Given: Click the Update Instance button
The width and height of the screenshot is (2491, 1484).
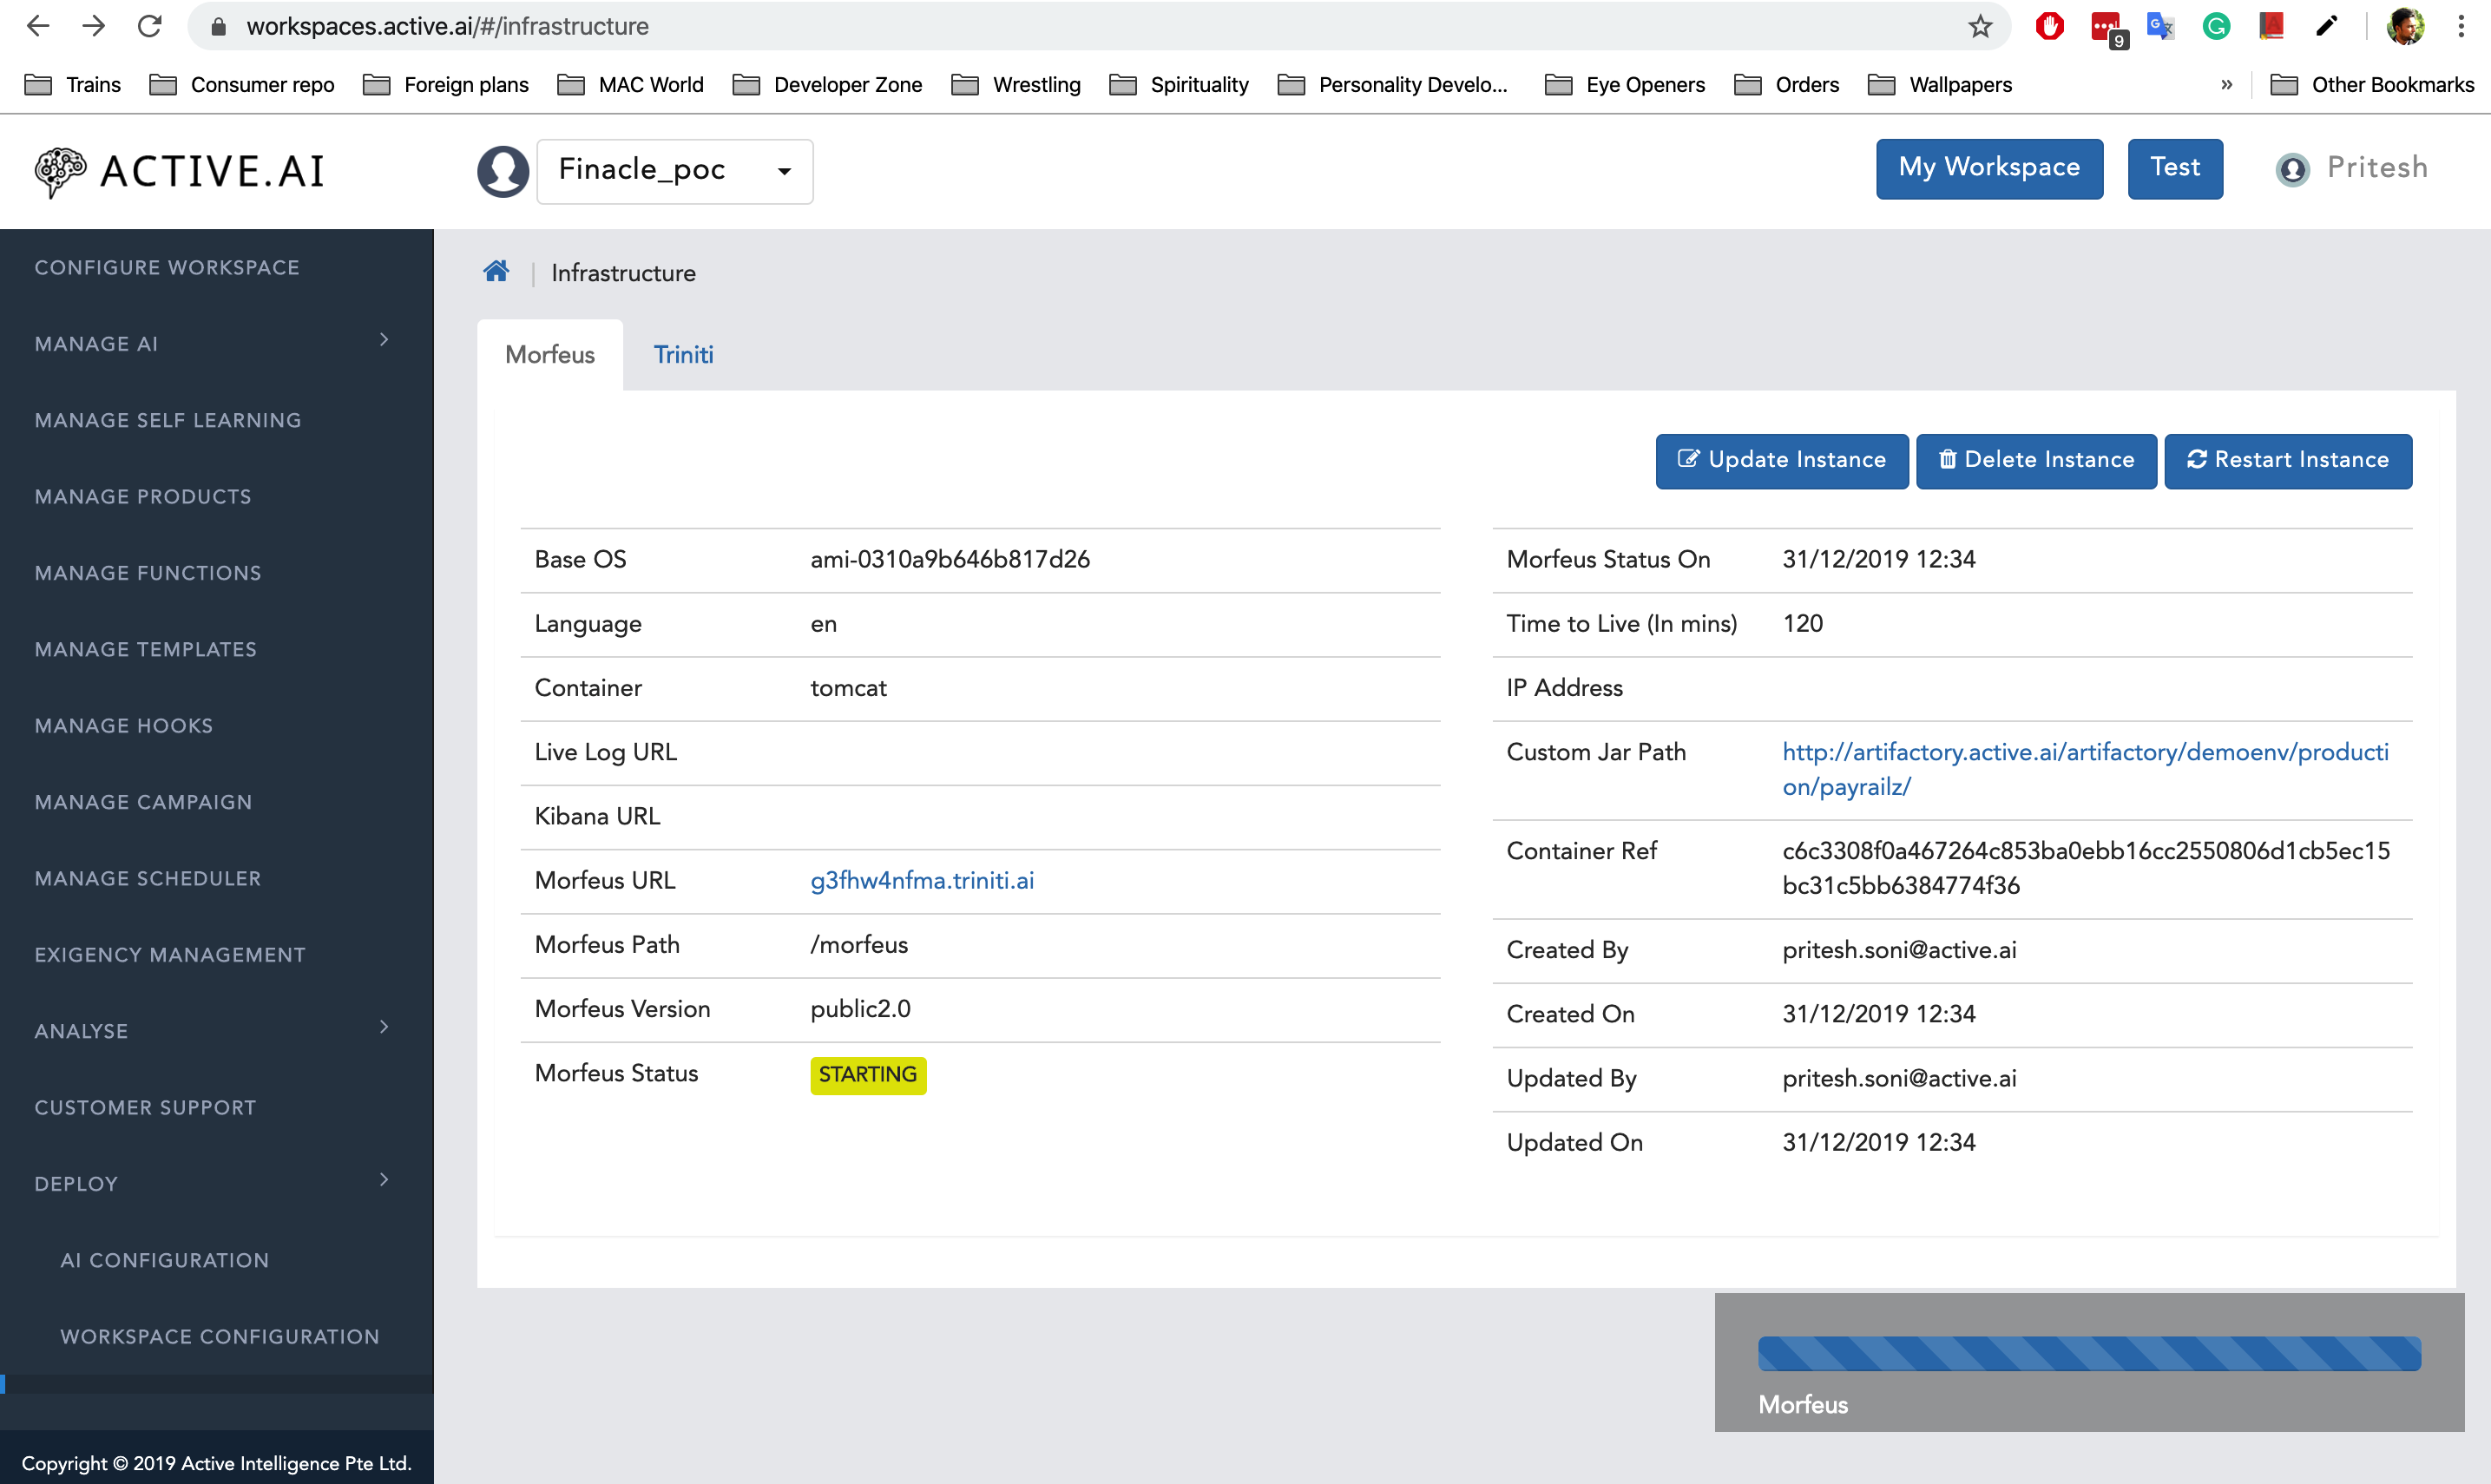Looking at the screenshot, I should pyautogui.click(x=1781, y=460).
